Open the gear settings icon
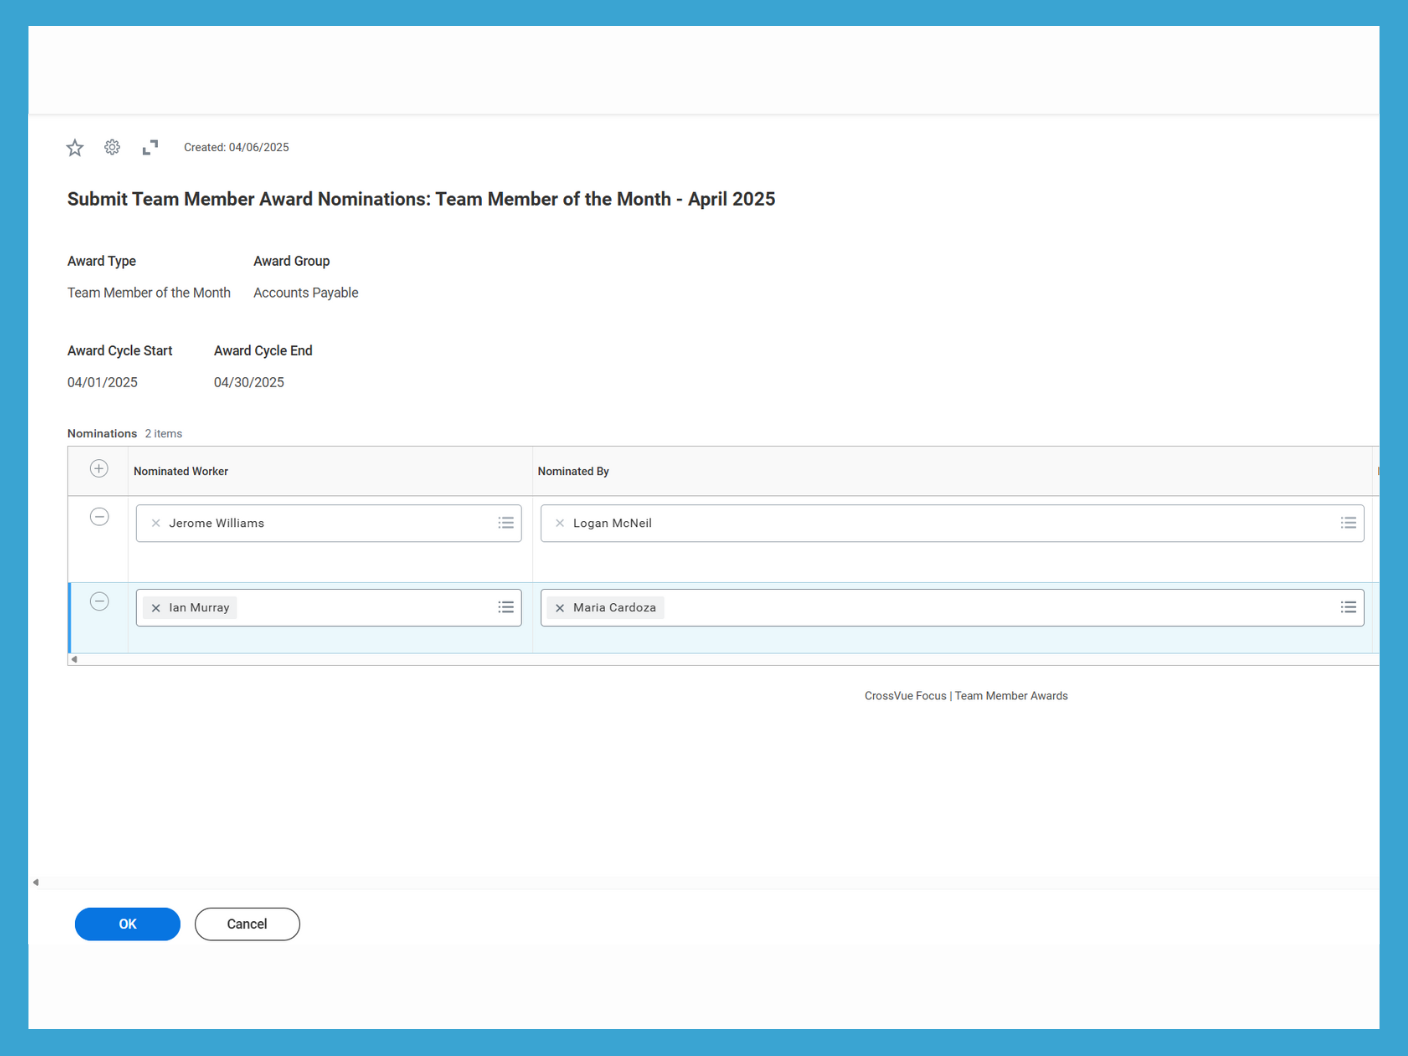This screenshot has height=1056, width=1408. 111,147
